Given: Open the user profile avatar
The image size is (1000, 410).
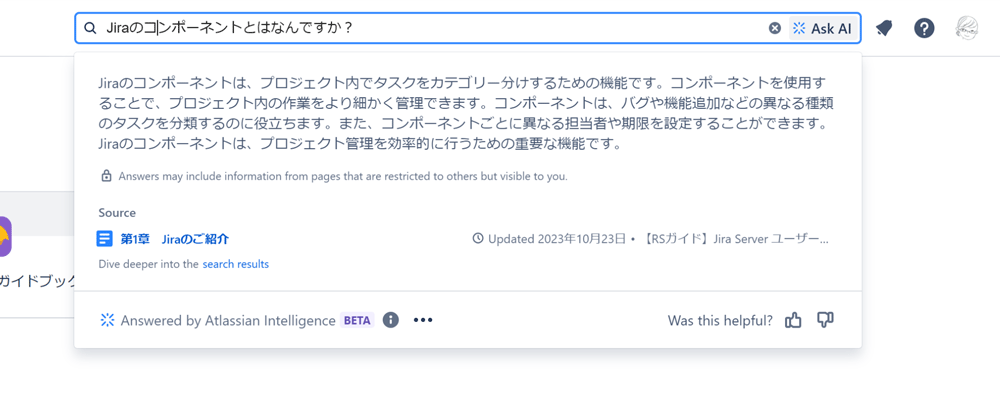Looking at the screenshot, I should [x=966, y=27].
